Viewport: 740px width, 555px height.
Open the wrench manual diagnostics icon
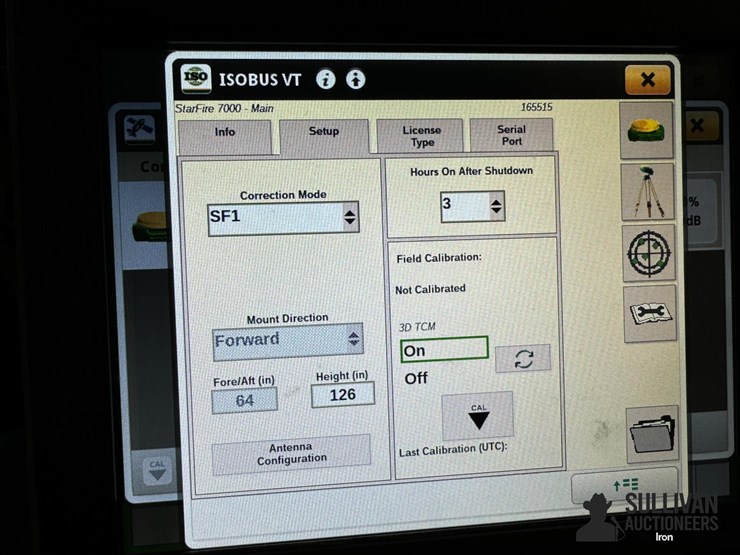pyautogui.click(x=650, y=313)
